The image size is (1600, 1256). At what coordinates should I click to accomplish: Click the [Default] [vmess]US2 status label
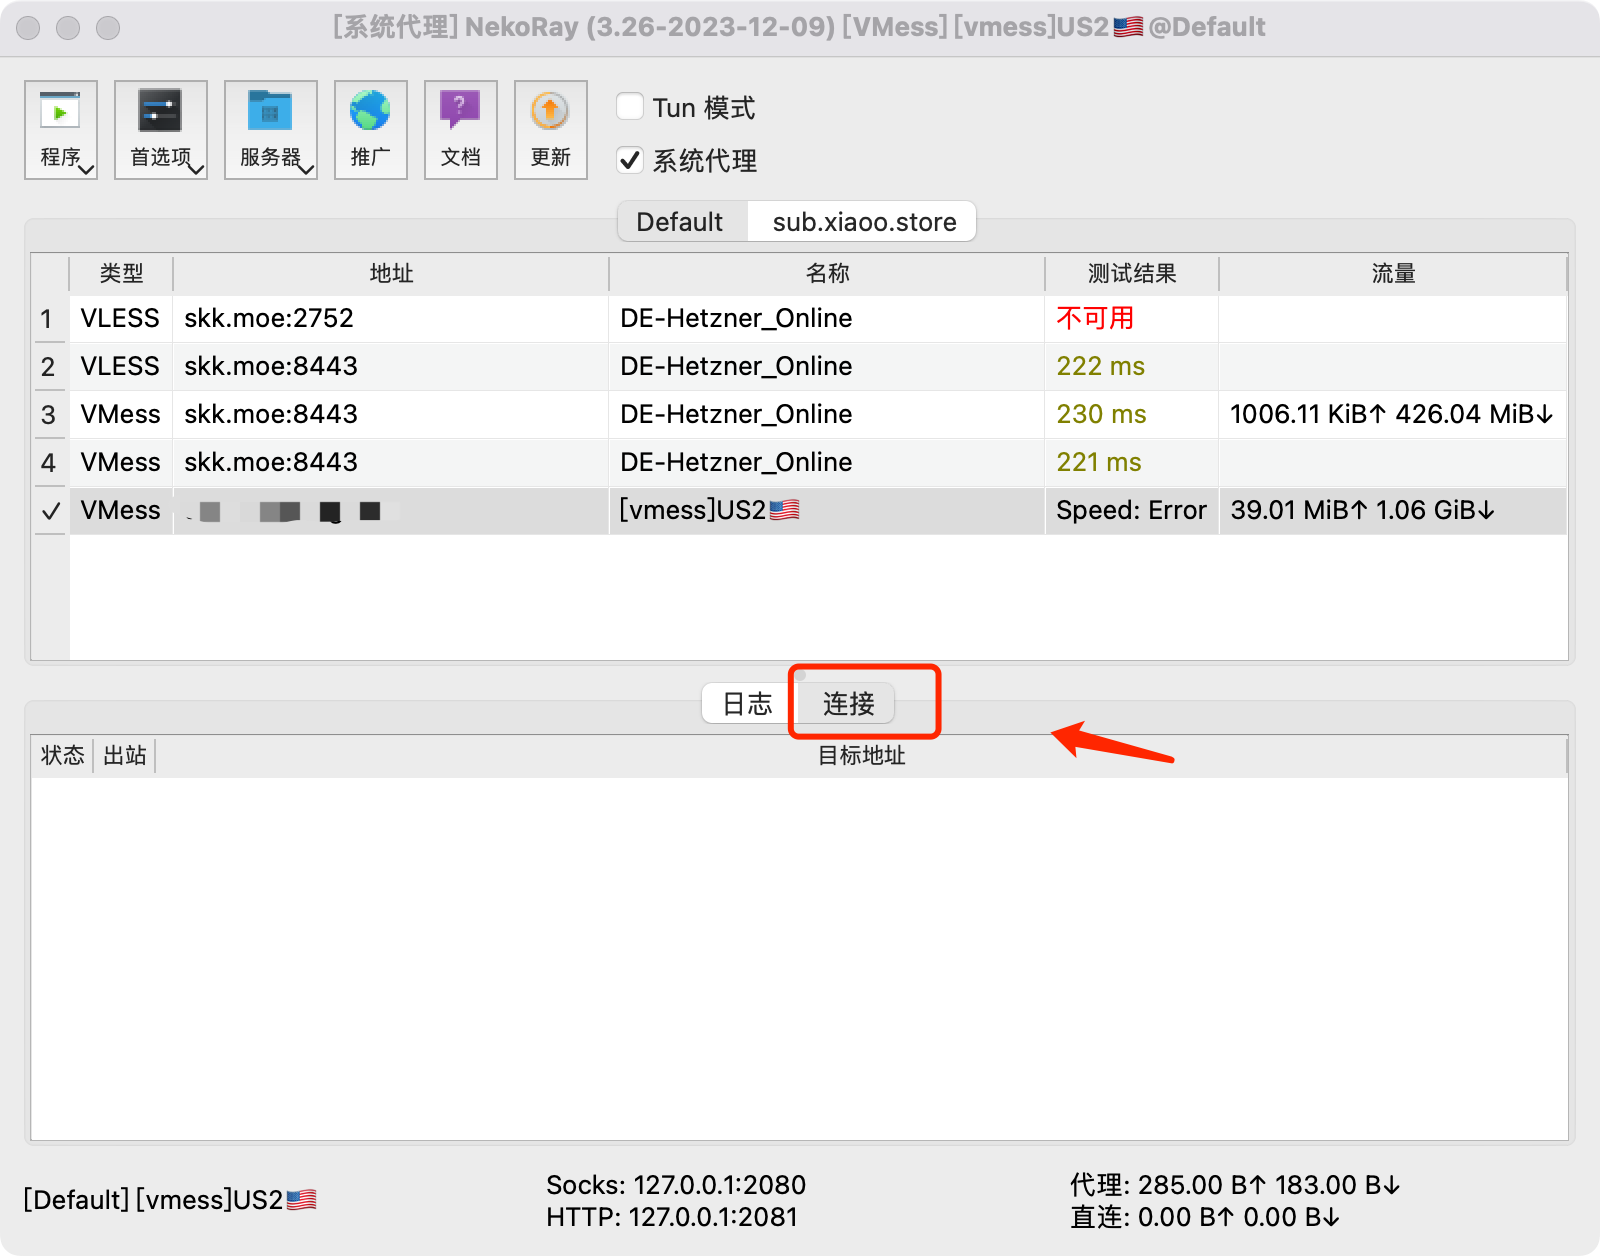pos(170,1200)
